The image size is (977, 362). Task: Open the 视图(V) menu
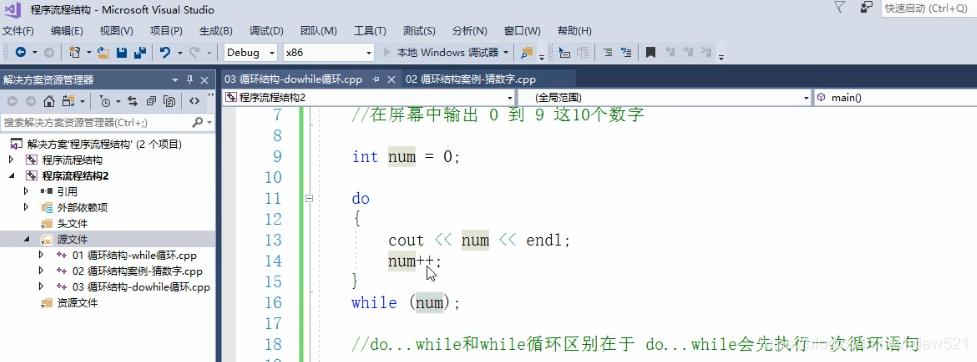point(117,31)
